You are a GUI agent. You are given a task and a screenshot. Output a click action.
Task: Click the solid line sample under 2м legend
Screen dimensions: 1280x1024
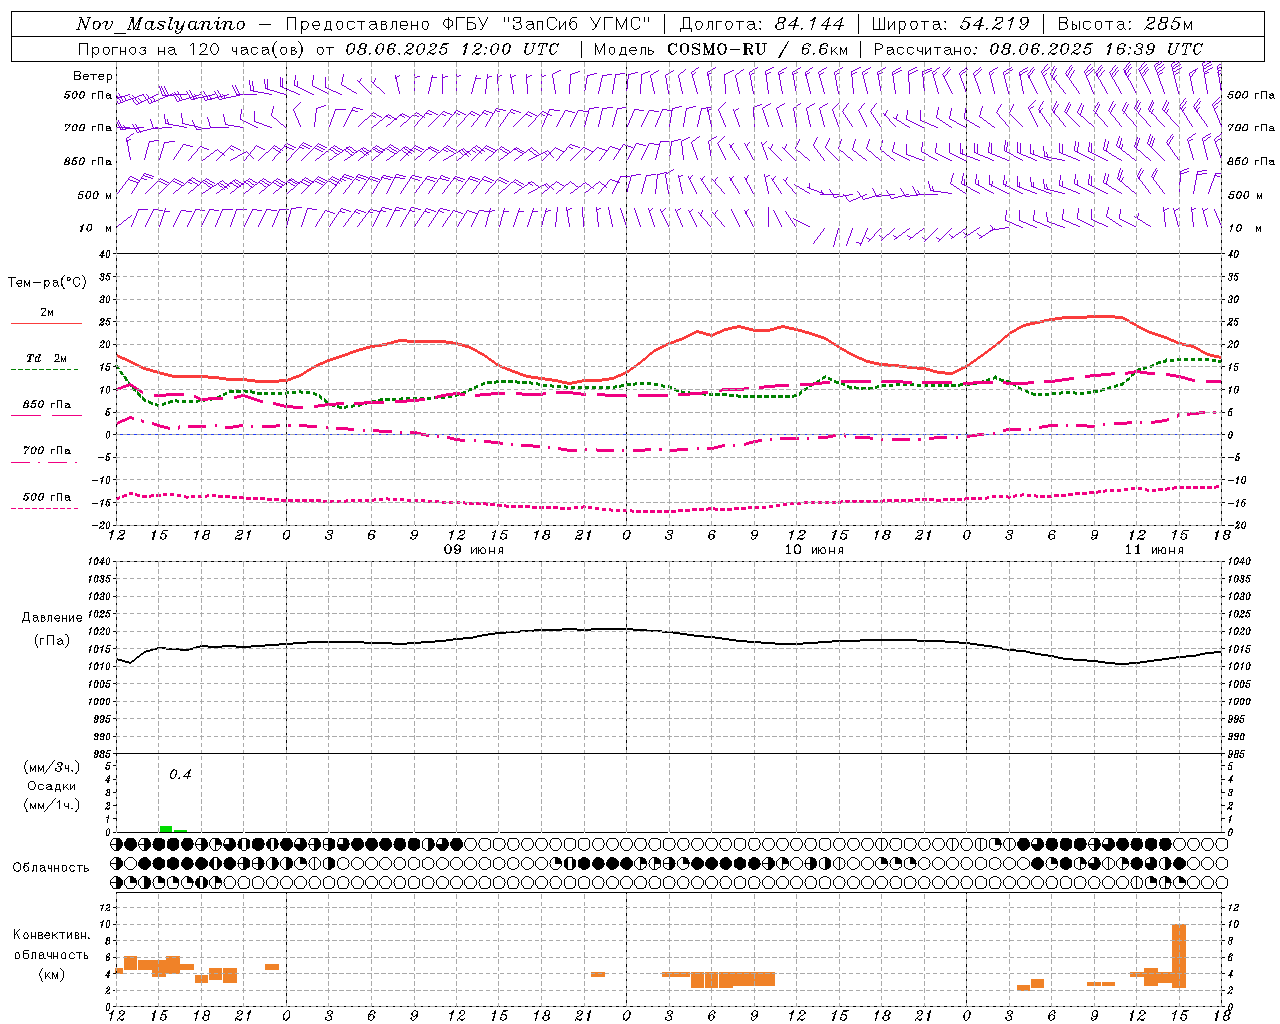[x=46, y=324]
